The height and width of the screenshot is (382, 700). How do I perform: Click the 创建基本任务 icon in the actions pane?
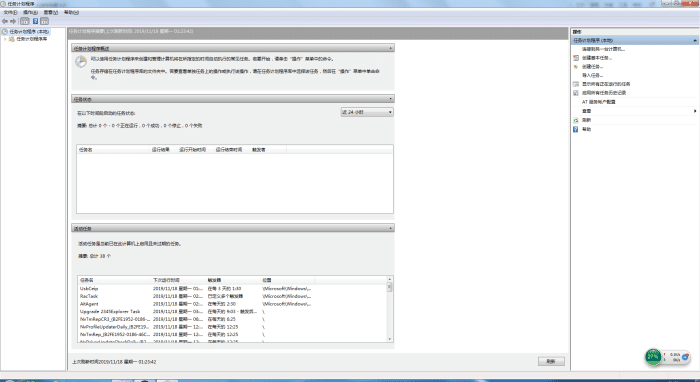pos(576,58)
